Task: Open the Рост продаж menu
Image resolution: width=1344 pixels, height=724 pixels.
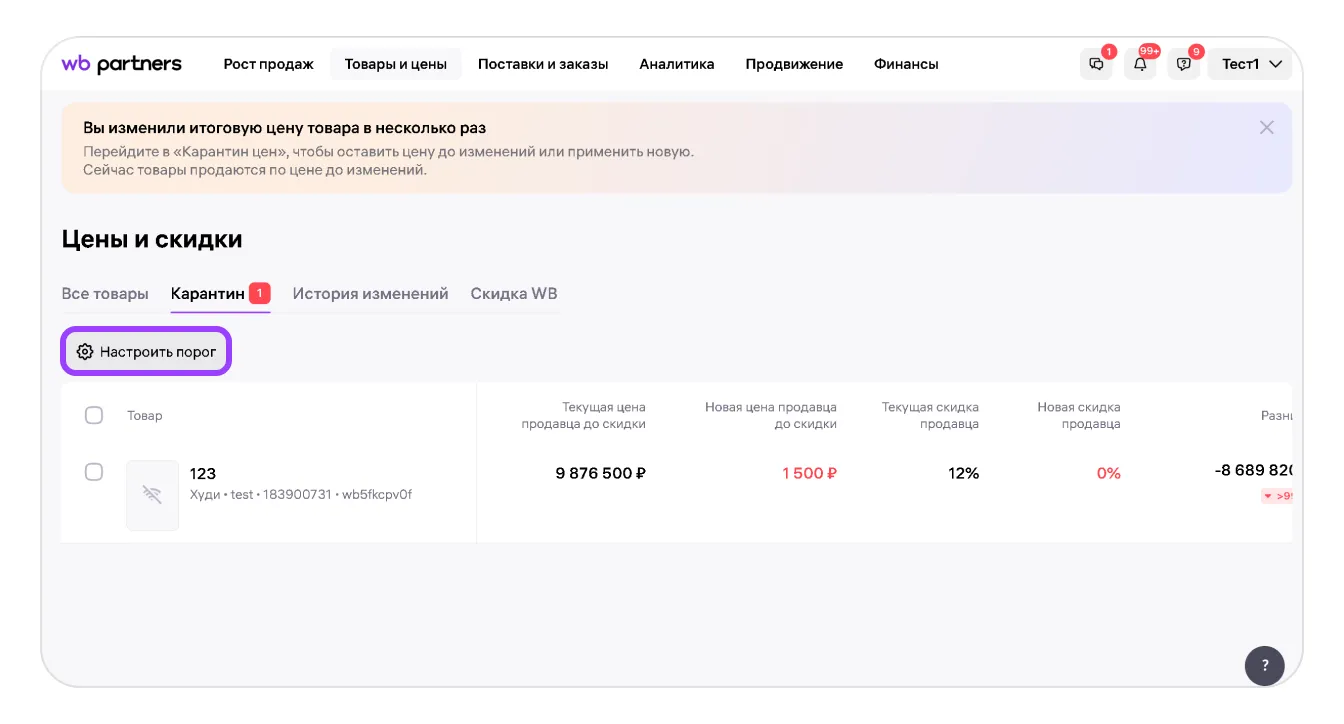Action: pyautogui.click(x=268, y=64)
